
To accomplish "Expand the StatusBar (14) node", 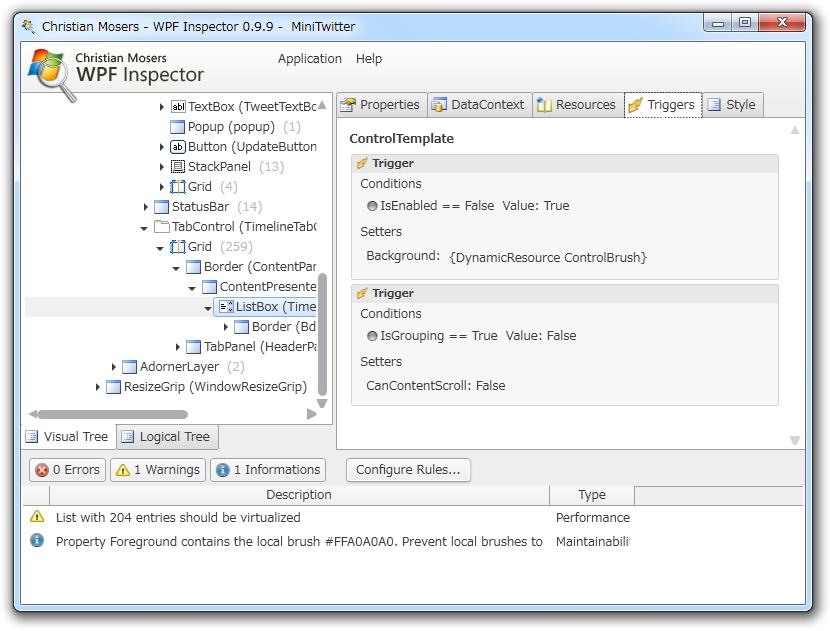I will click(146, 207).
